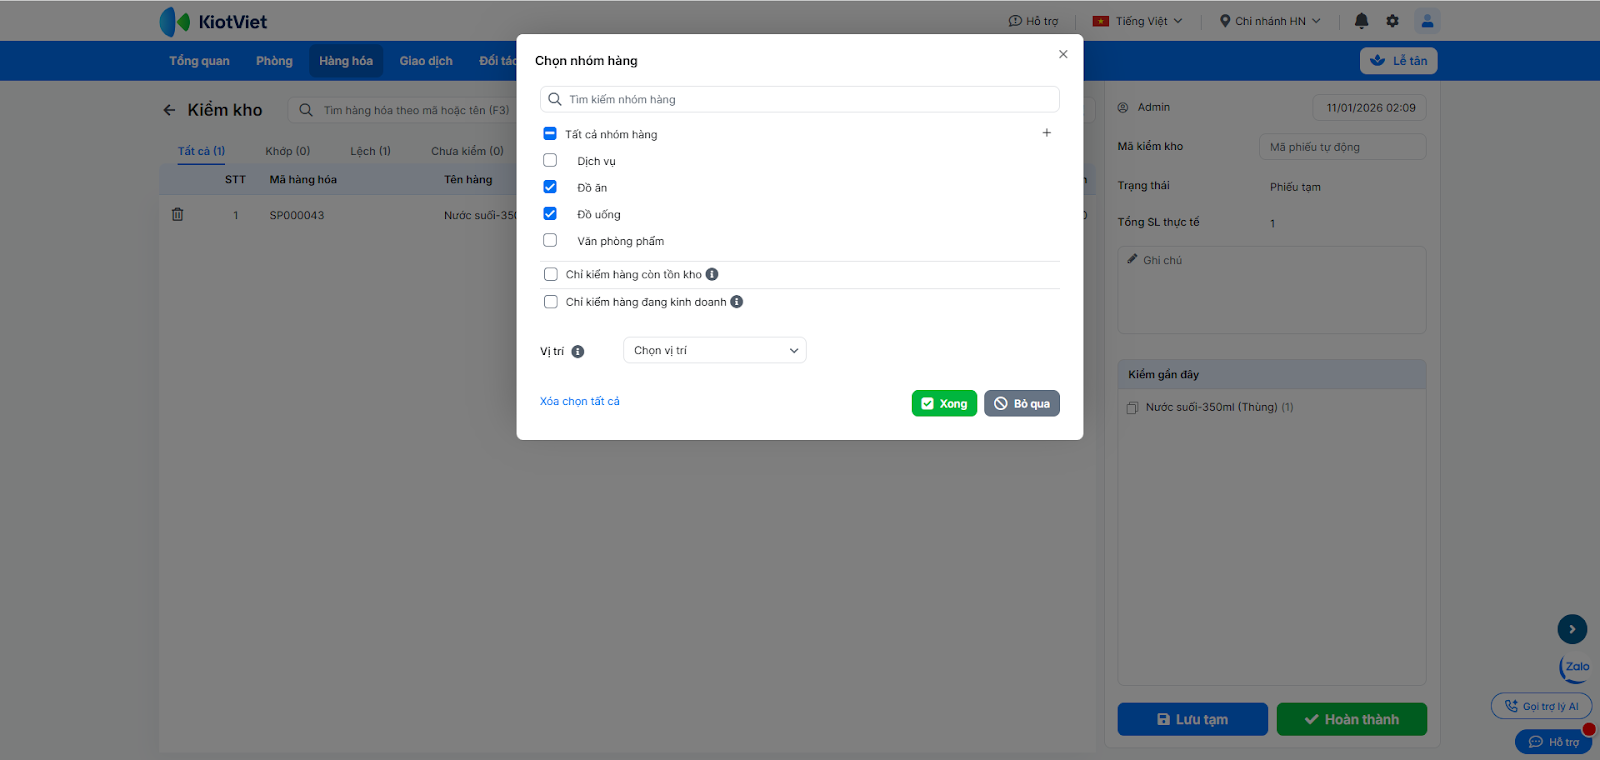This screenshot has height=760, width=1600.
Task: Click the Hỗ trợ link in header
Action: tap(1033, 21)
